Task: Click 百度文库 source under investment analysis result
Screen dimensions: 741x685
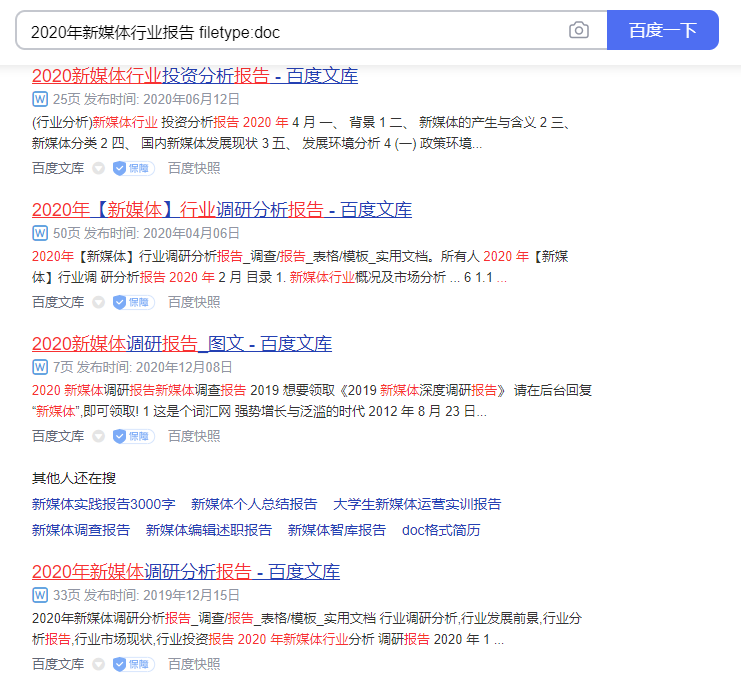Action: pyautogui.click(x=58, y=168)
